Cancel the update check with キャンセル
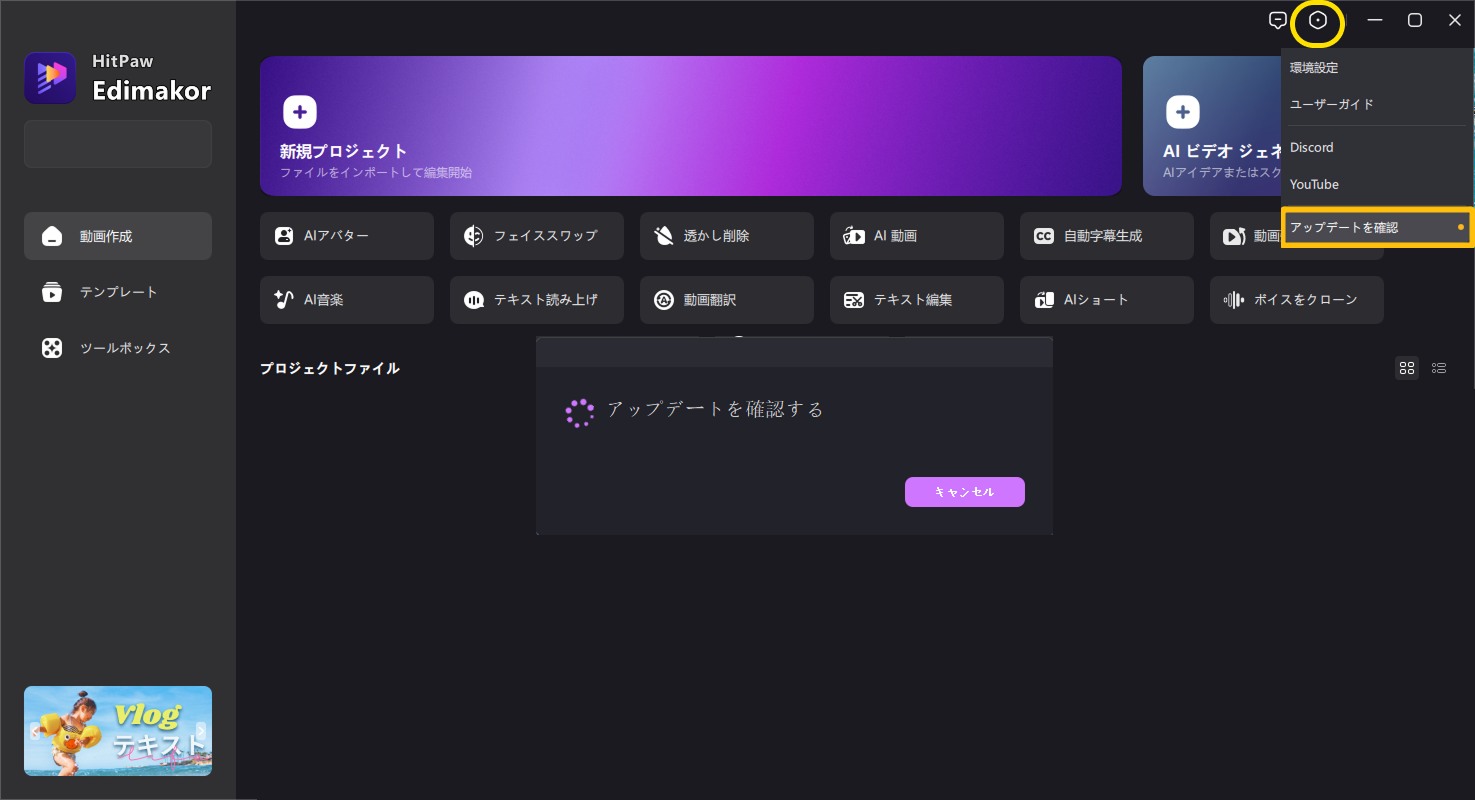The height and width of the screenshot is (800, 1475). [x=963, y=491]
